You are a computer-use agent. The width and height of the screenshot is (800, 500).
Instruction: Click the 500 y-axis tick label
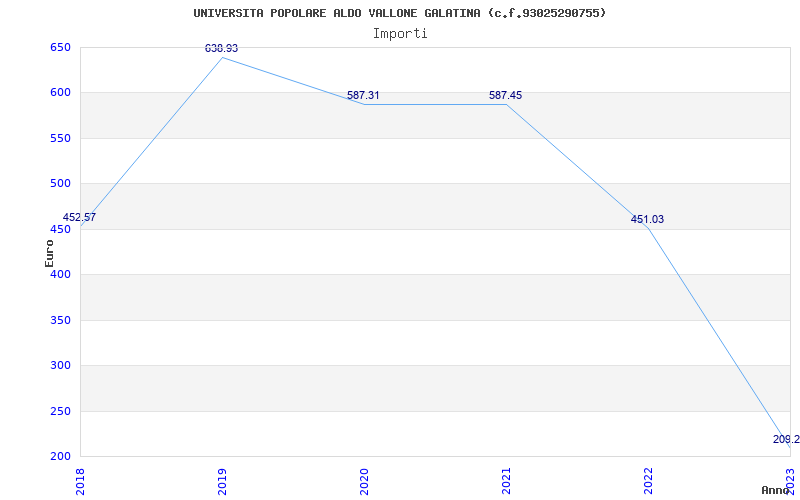coord(60,184)
